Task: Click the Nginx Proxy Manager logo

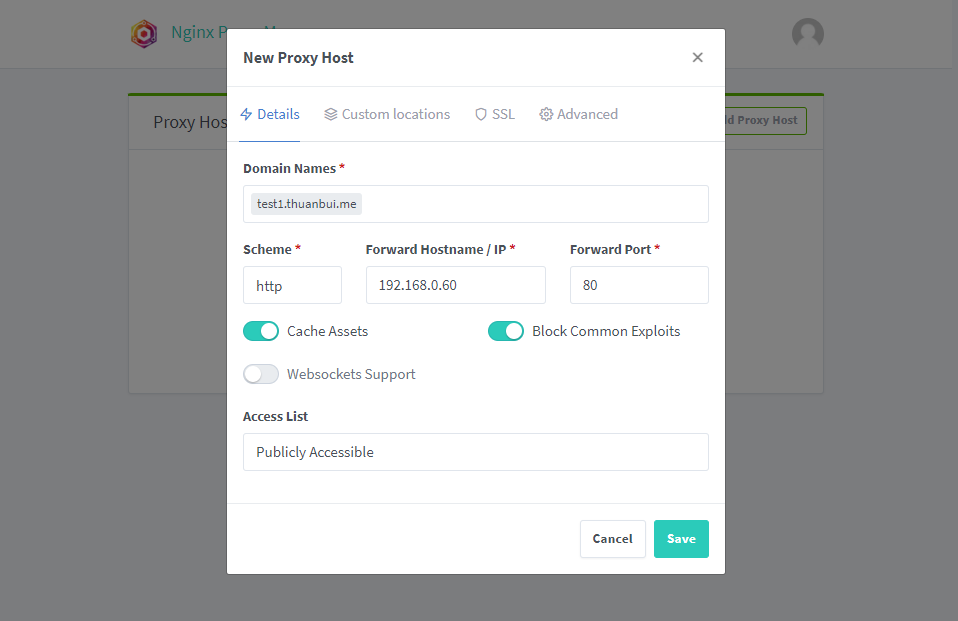Action: (144, 33)
